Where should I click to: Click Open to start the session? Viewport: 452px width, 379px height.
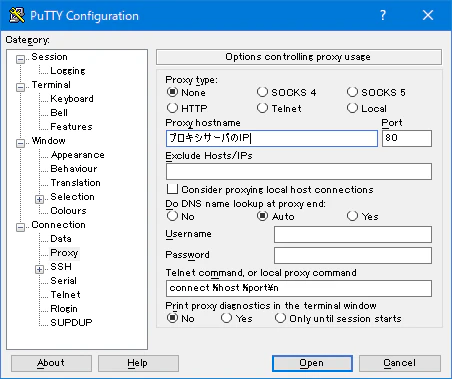coord(312,363)
